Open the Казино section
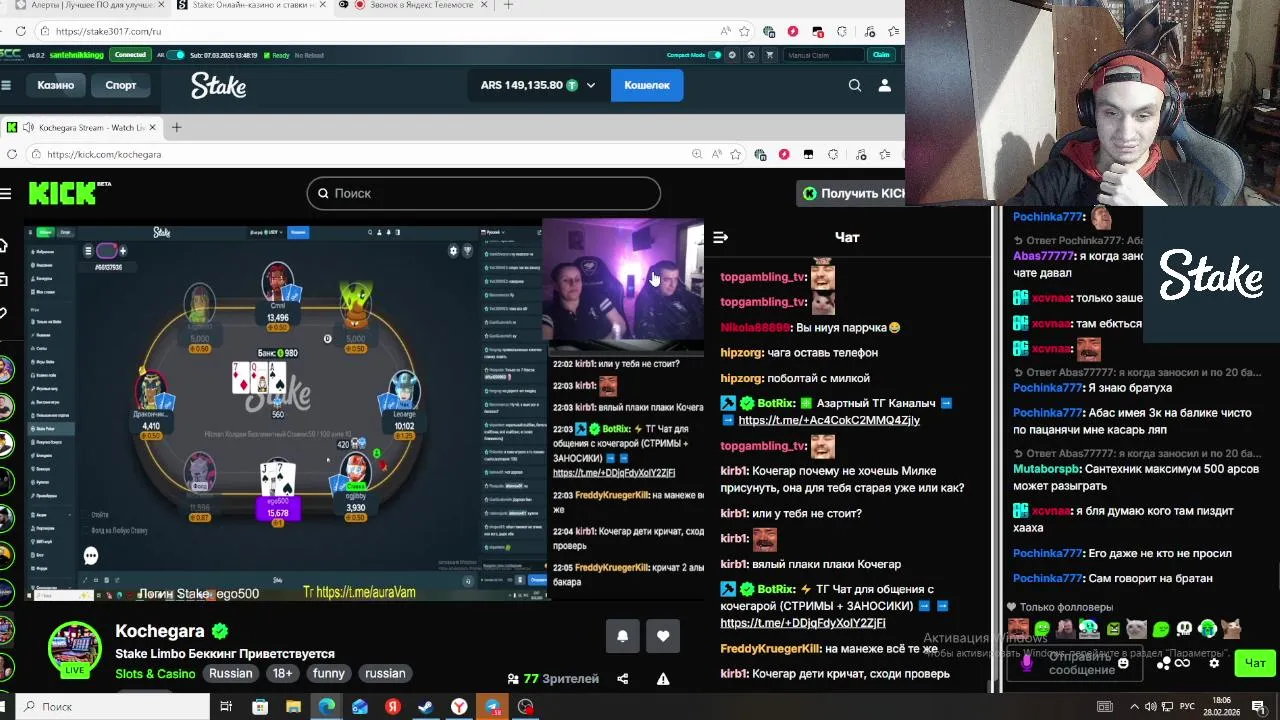The height and width of the screenshot is (720, 1280). pos(56,85)
